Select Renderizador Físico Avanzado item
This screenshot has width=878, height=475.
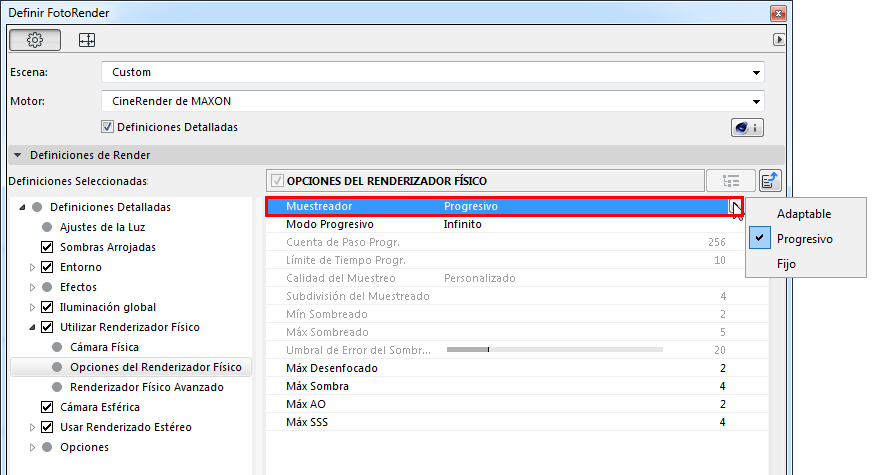click(x=147, y=387)
